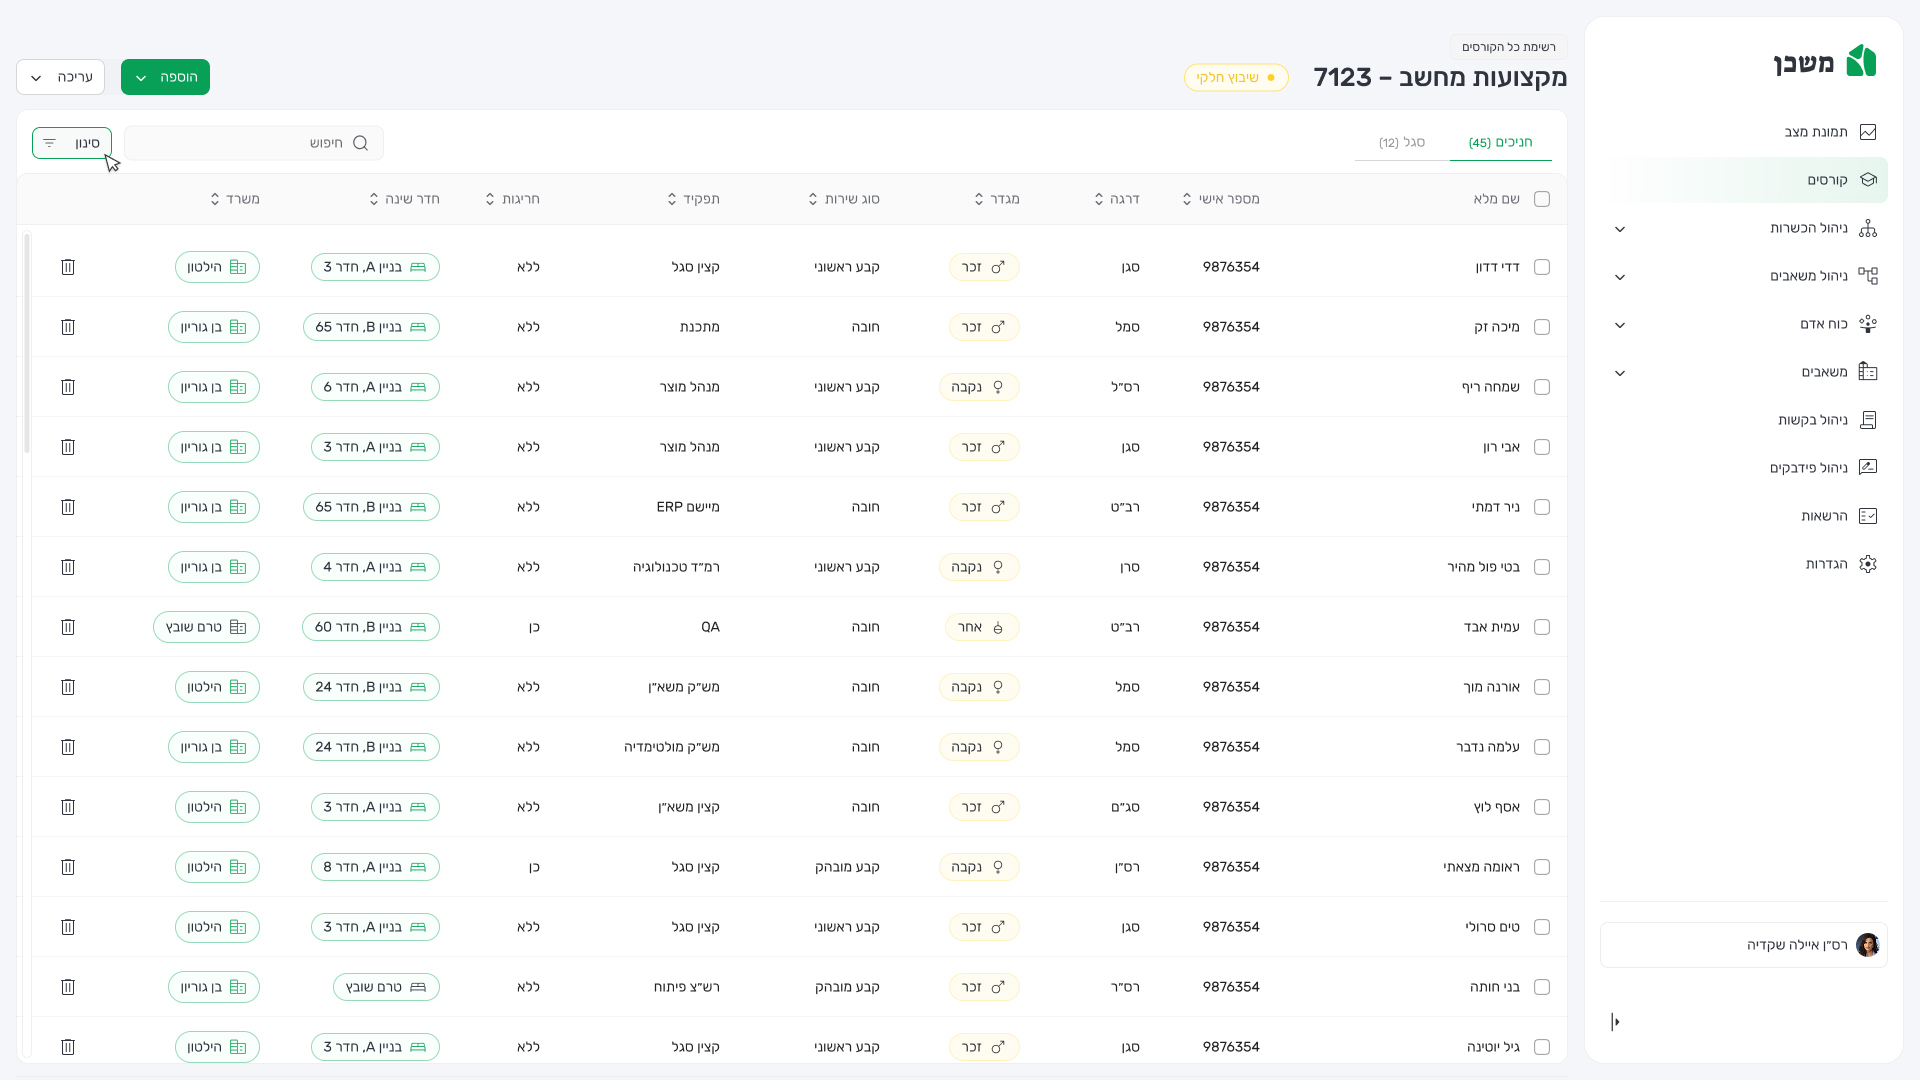Click trash icon in עמית אבד row
Viewport: 1920px width, 1080px height.
68,627
